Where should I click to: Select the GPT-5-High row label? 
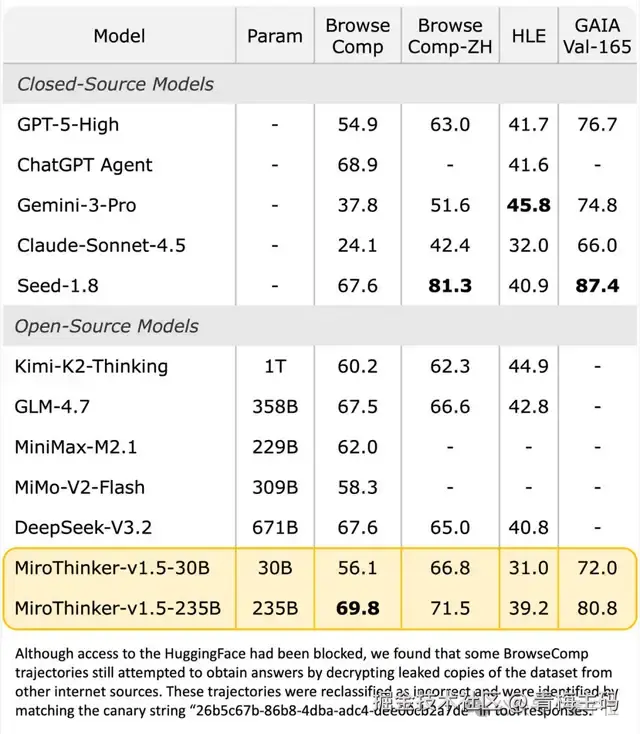pos(68,125)
